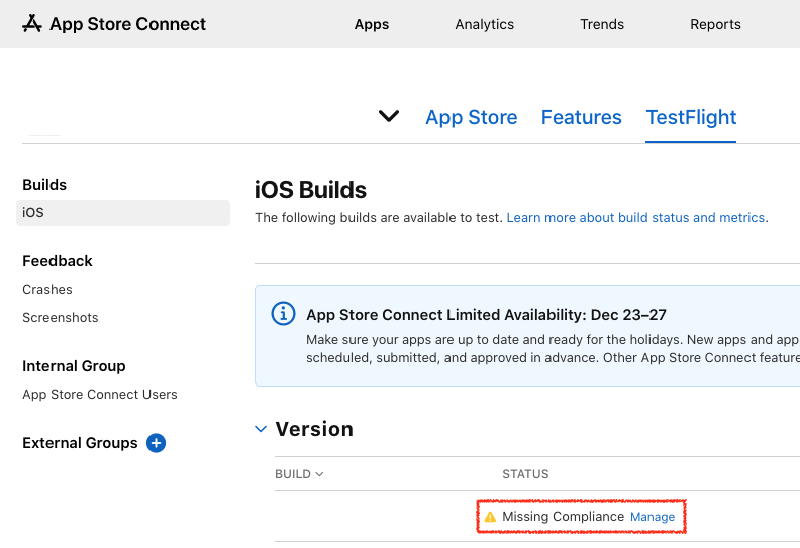Click the info icon in the availability banner
The height and width of the screenshot is (548, 800).
pos(284,314)
